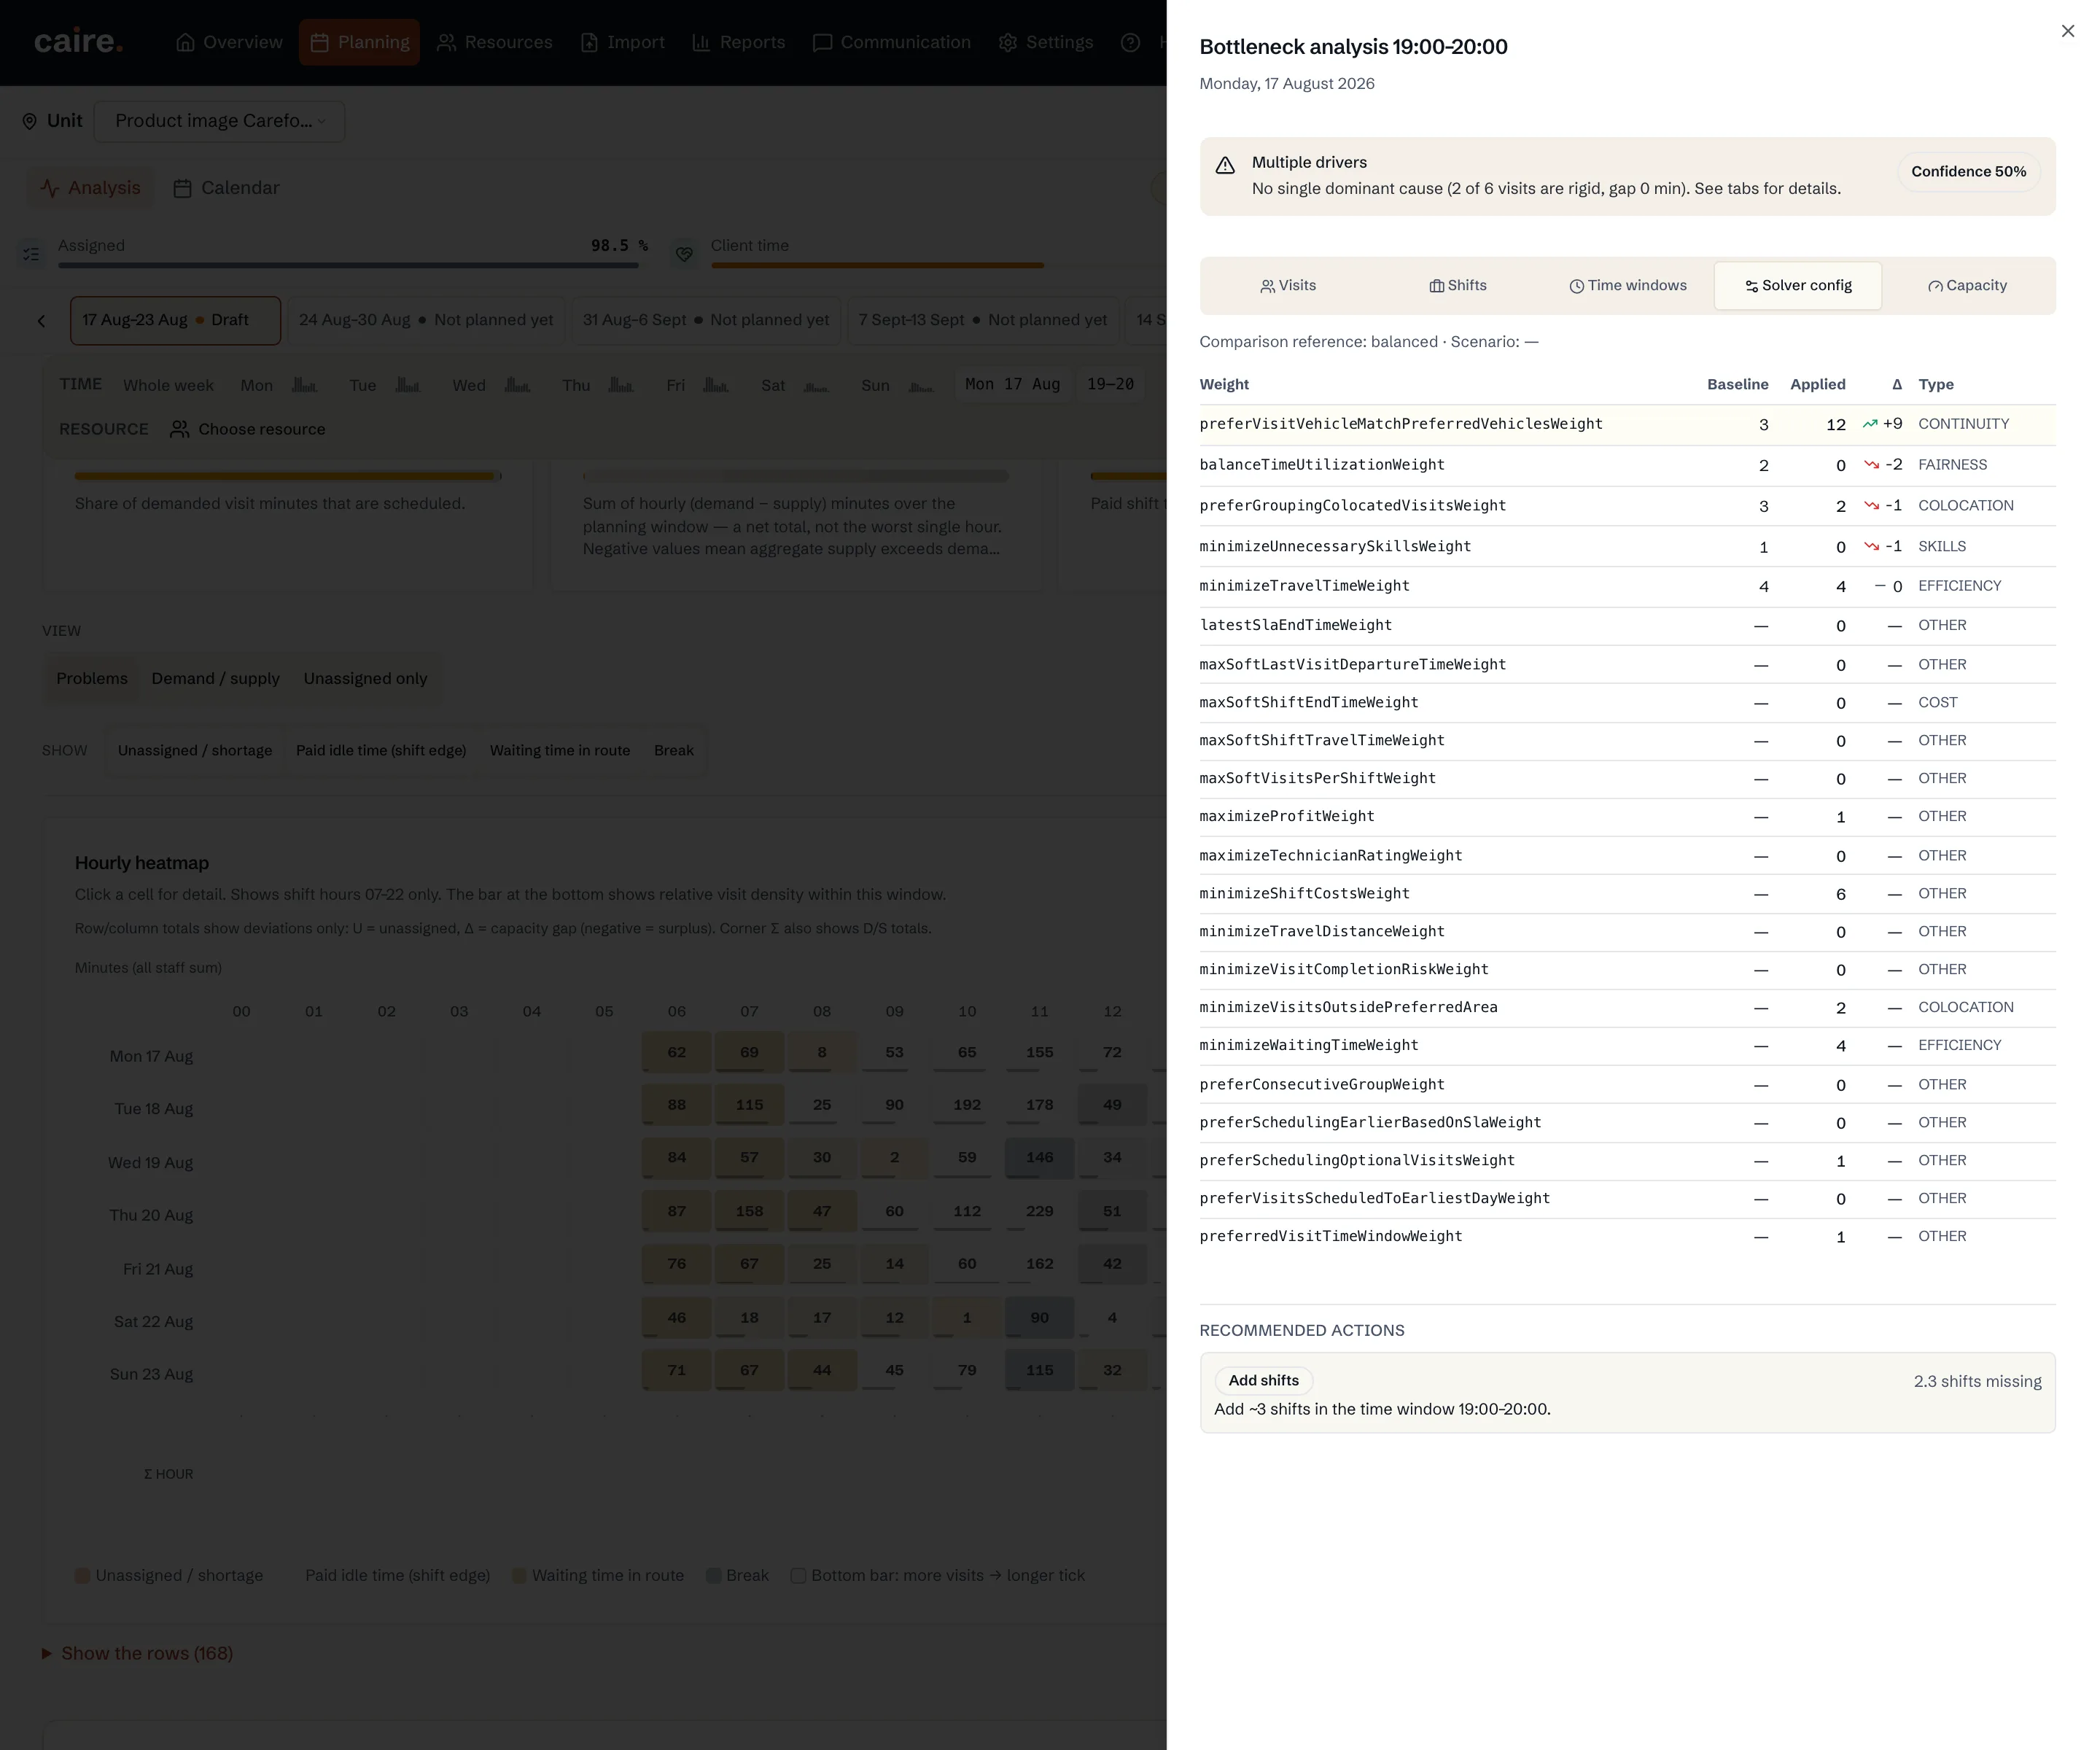Open the Calendar tab
2100x1750 pixels.
[x=226, y=188]
